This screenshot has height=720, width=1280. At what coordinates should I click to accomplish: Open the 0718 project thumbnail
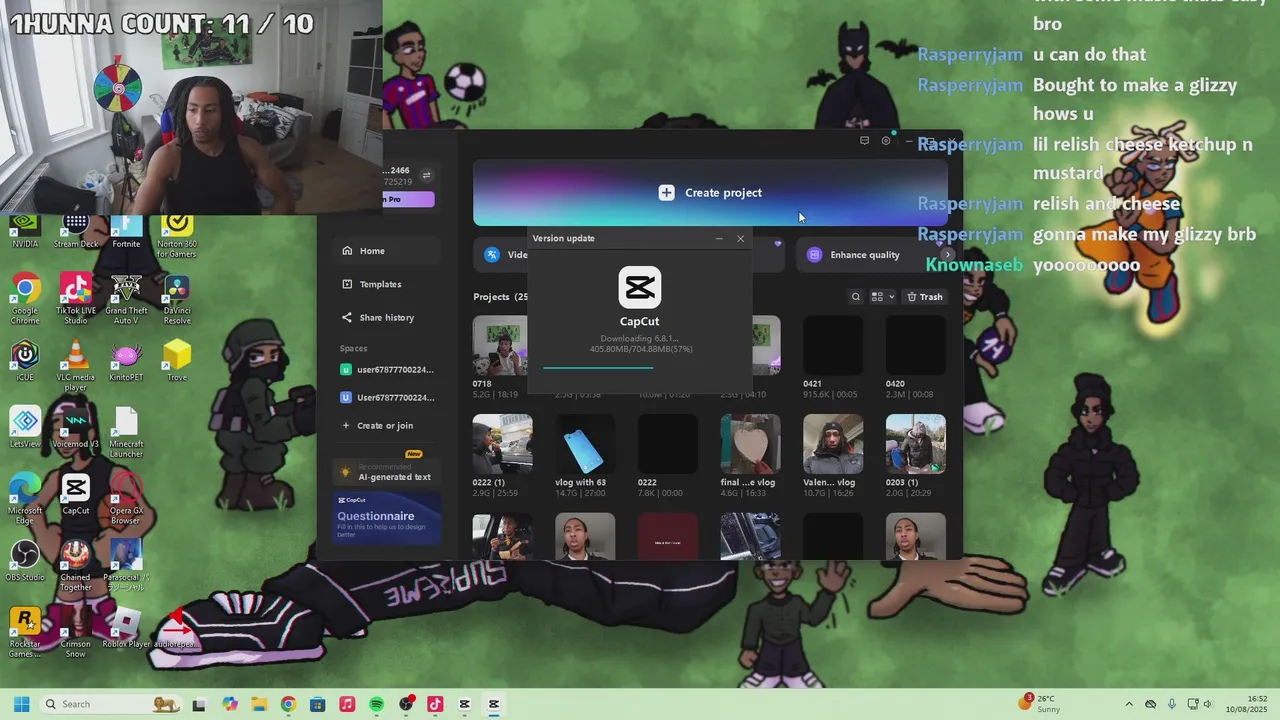coord(500,346)
